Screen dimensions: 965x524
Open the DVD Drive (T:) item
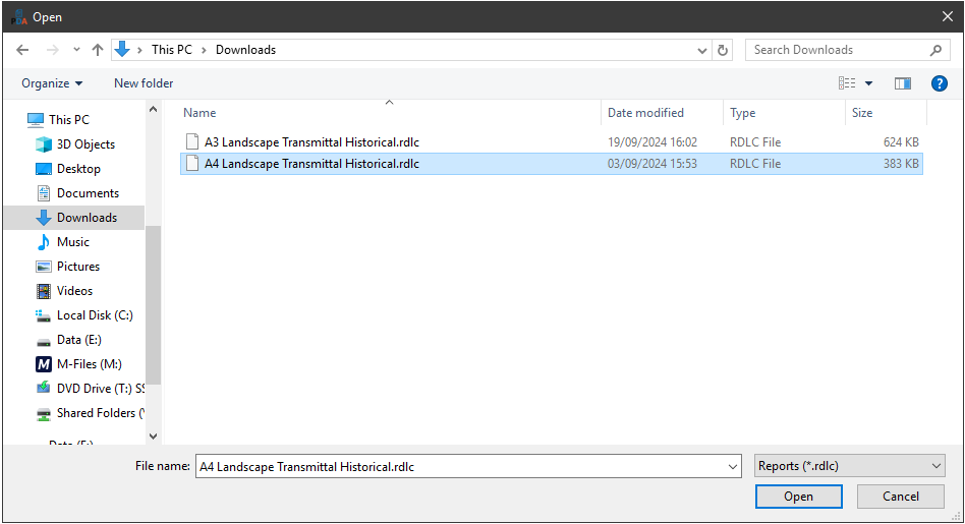coord(100,388)
